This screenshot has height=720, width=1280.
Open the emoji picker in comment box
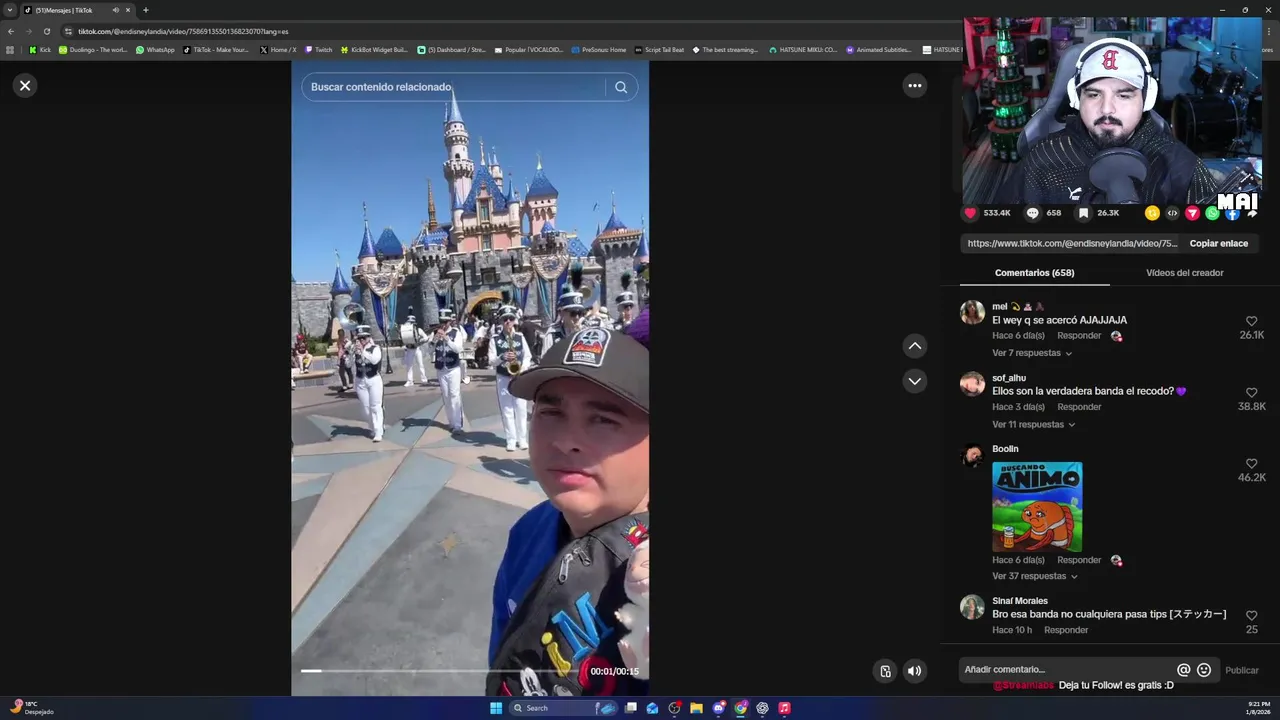coord(1204,670)
